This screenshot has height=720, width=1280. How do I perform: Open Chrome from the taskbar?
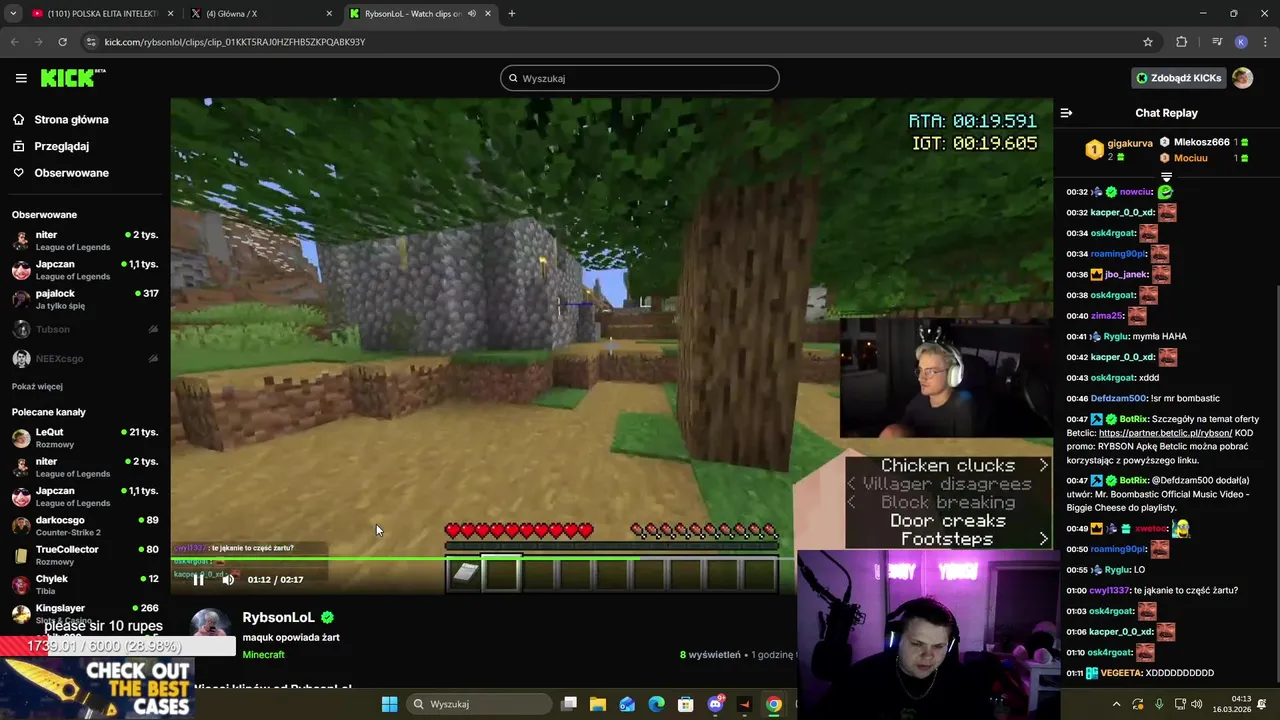point(773,704)
